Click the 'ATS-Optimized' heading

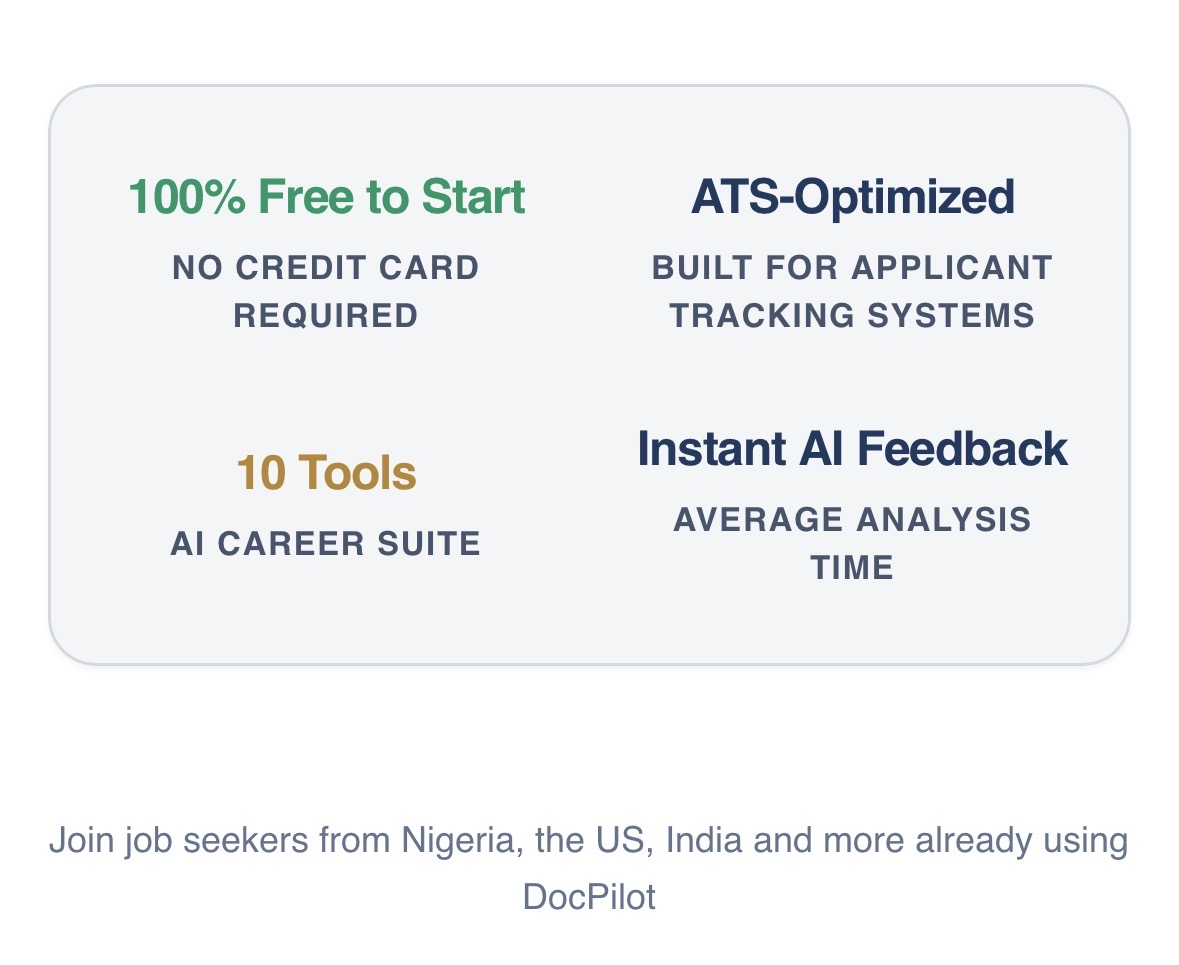coord(853,197)
